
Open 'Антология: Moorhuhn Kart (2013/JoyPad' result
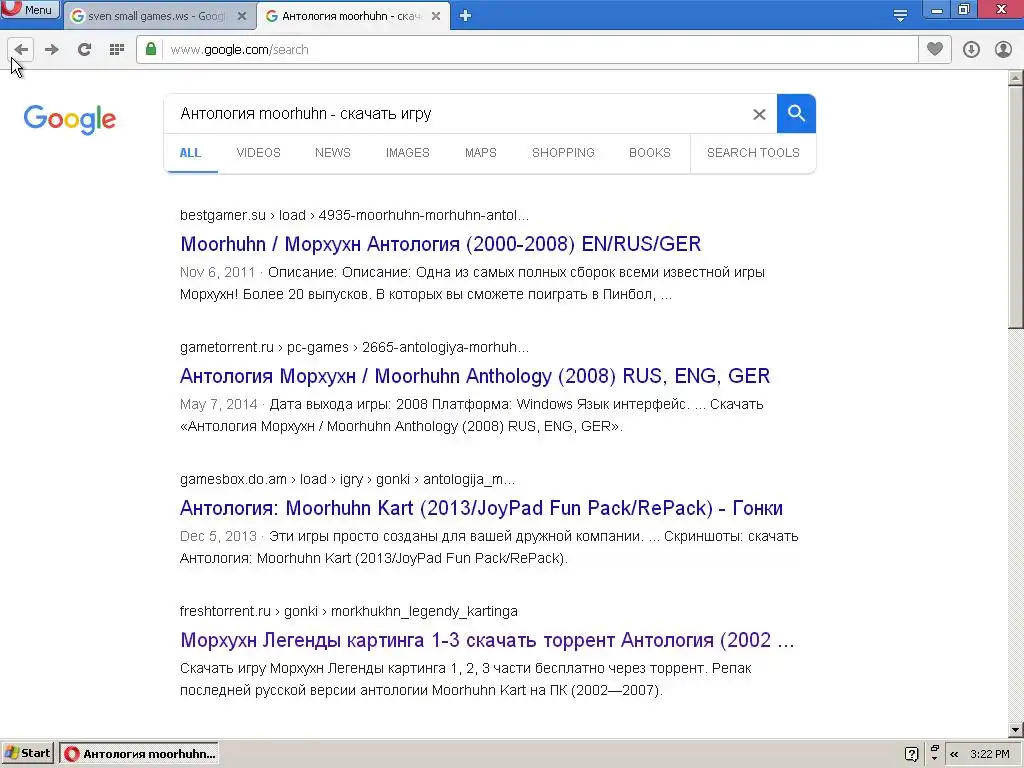coord(481,508)
